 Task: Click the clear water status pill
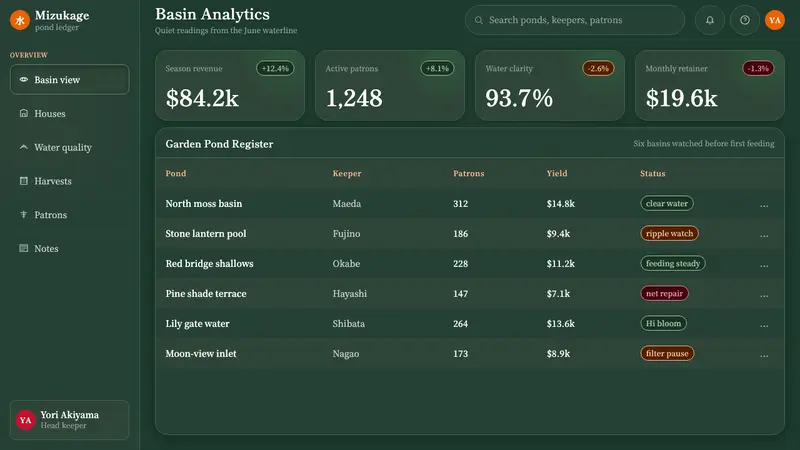(667, 203)
